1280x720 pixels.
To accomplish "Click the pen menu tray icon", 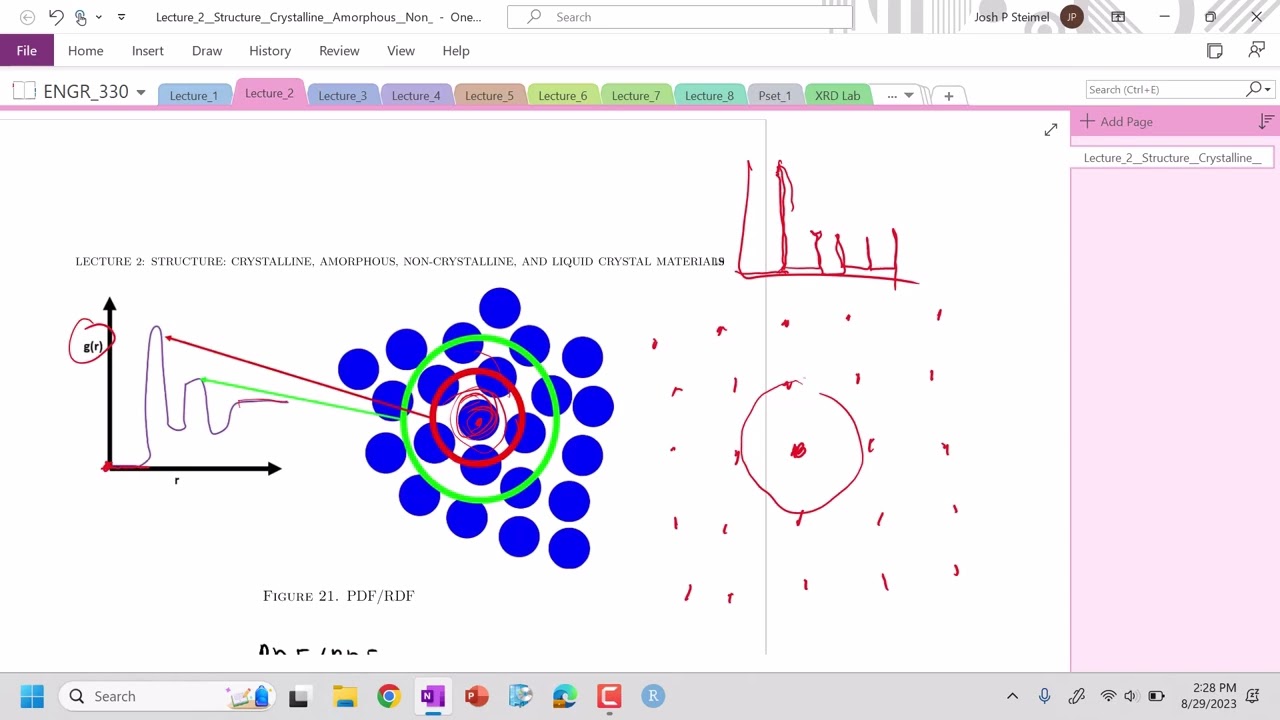I will point(1076,696).
